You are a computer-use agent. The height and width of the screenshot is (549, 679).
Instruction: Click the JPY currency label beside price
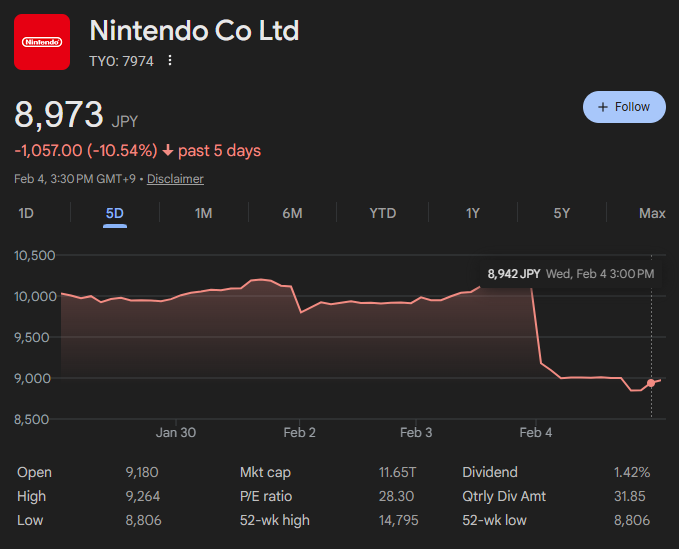click(x=125, y=121)
